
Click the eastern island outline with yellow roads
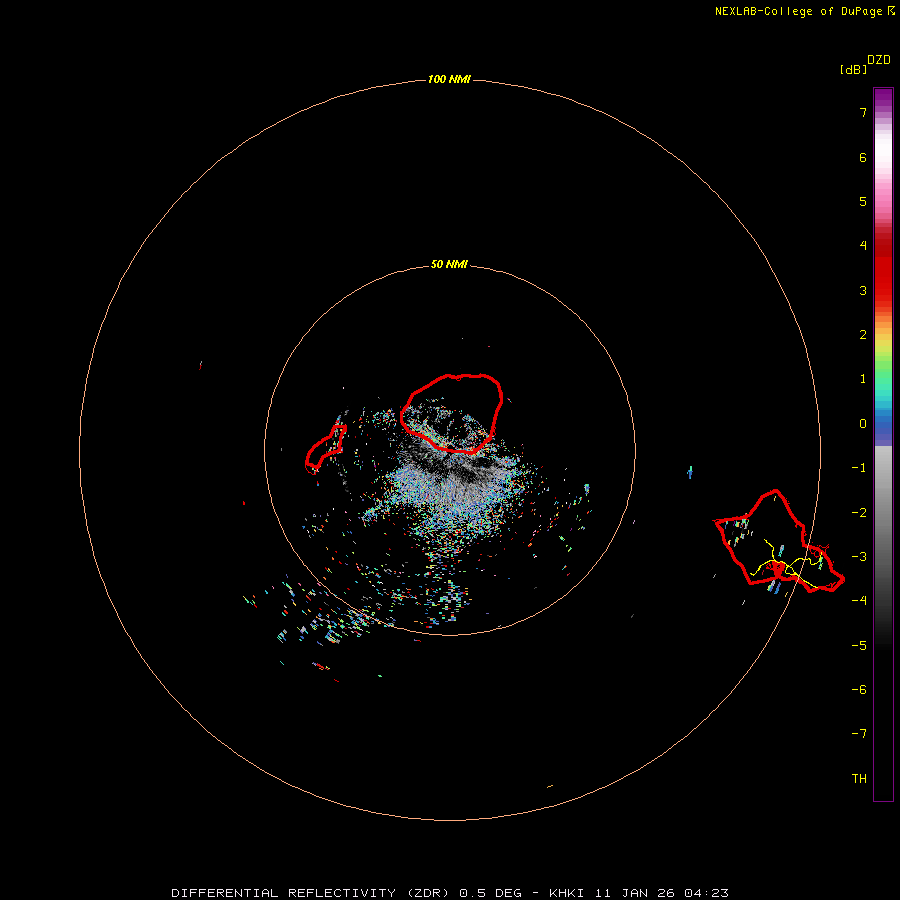(x=779, y=542)
